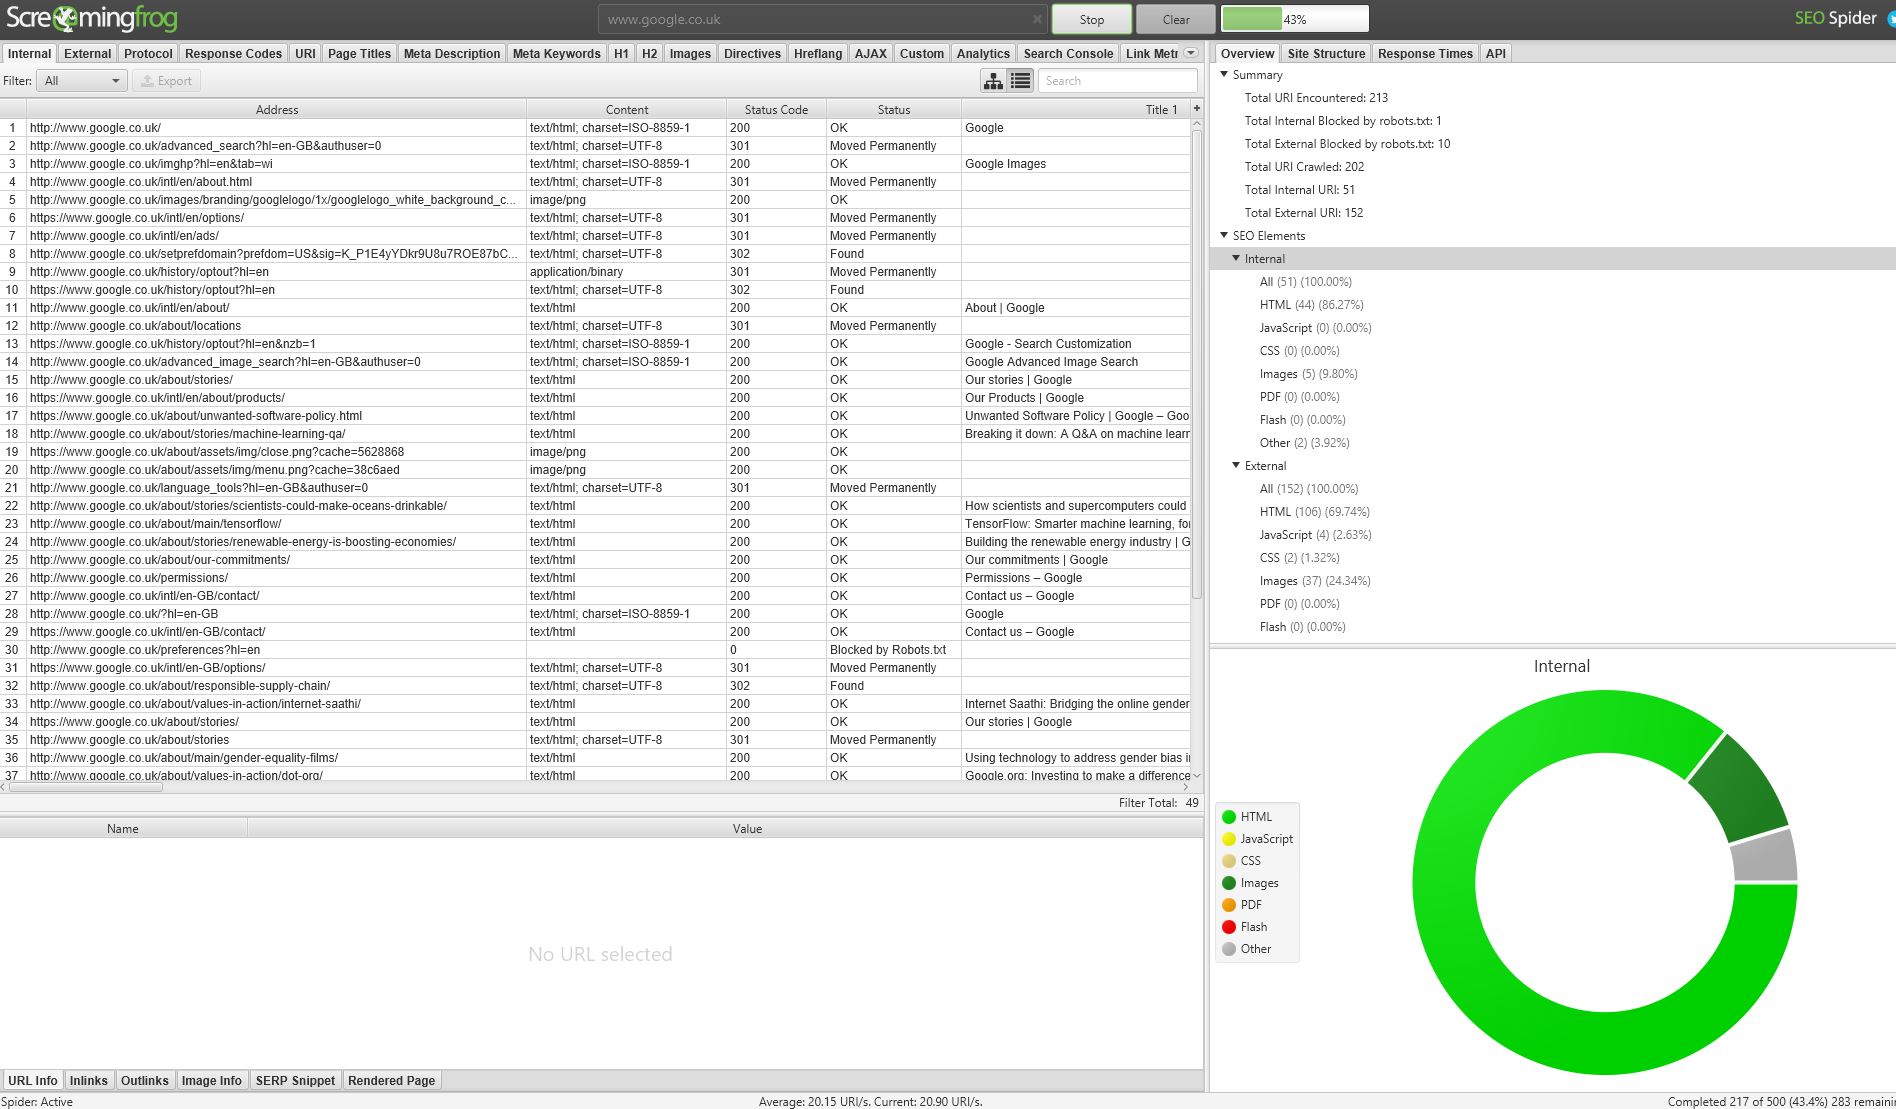This screenshot has height=1109, width=1896.
Task: Open the SERP Snippet bottom tab
Action: 295,1081
